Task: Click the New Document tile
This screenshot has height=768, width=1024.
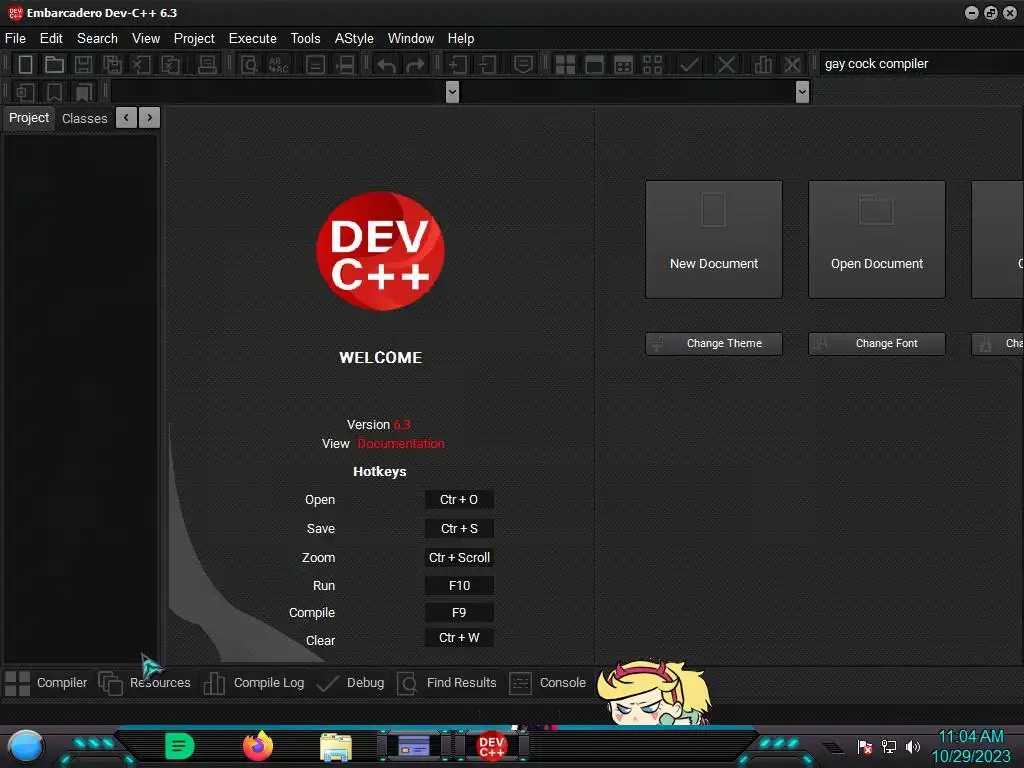Action: (x=714, y=240)
